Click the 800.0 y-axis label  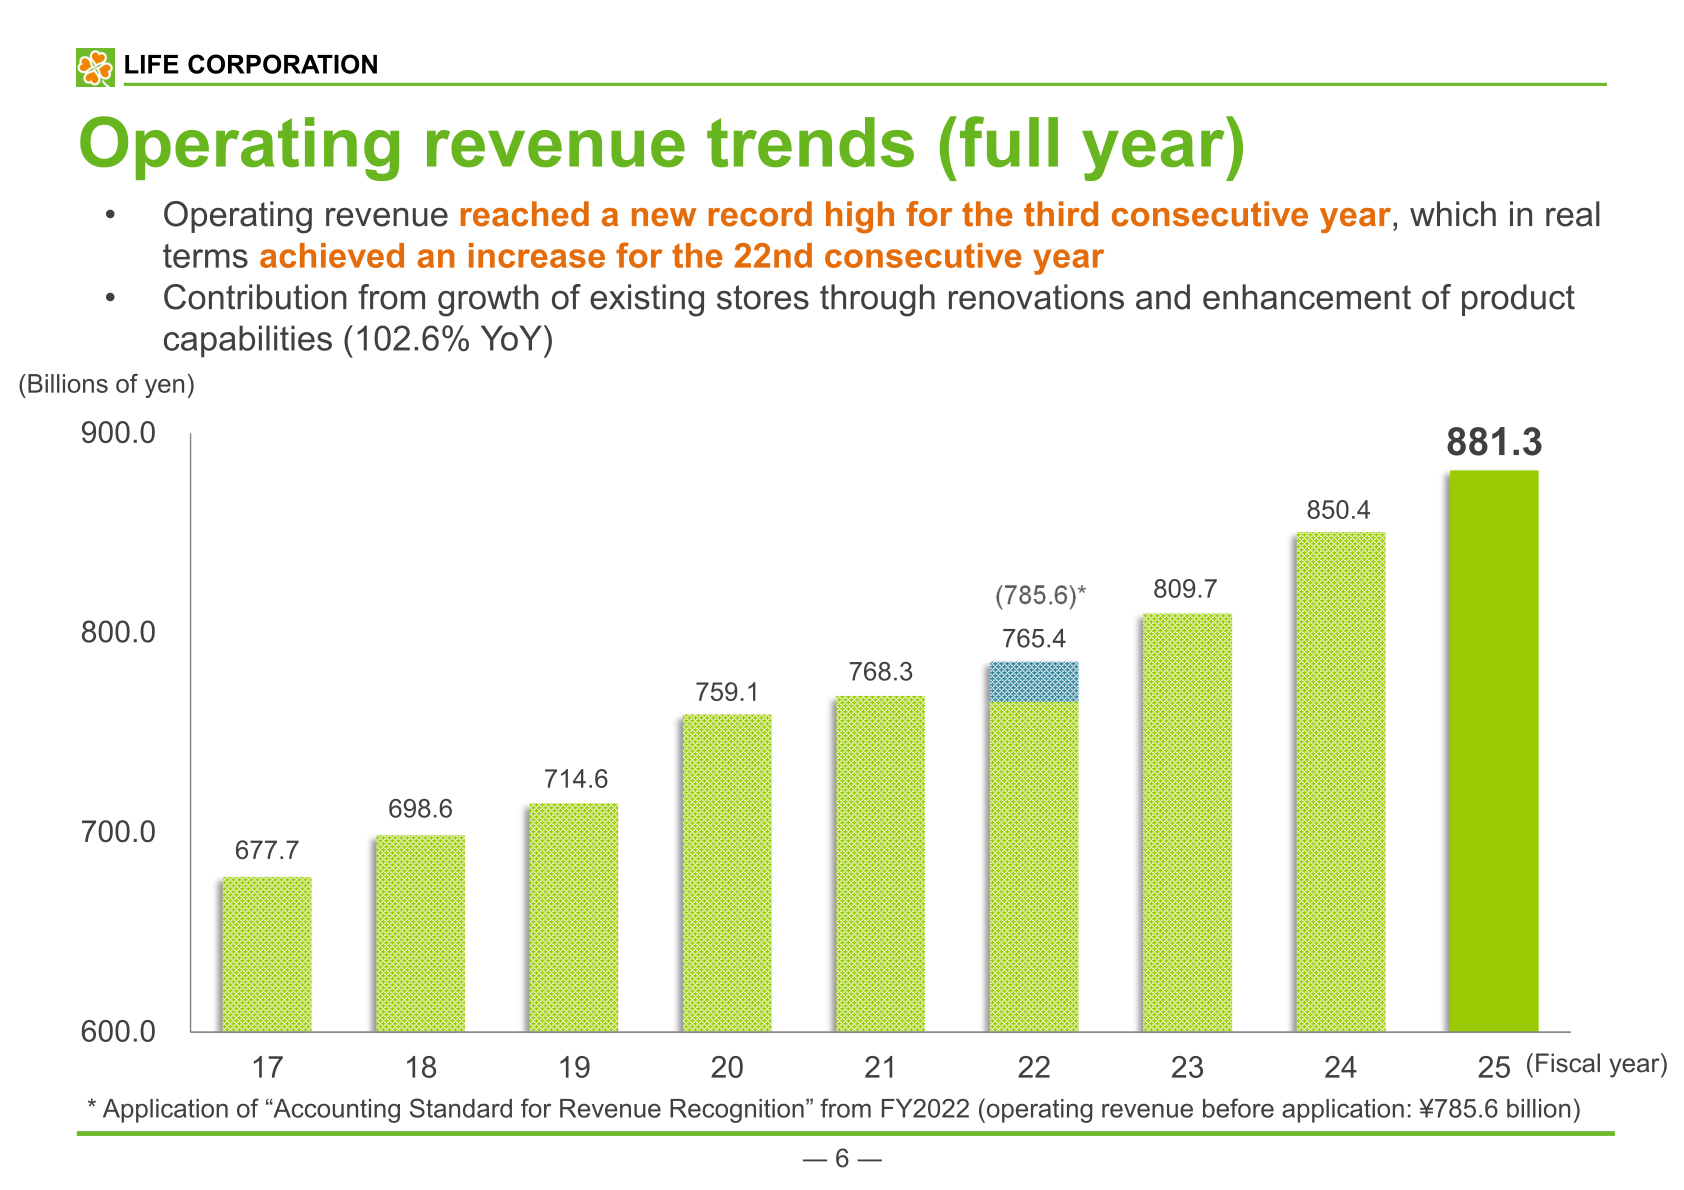118,632
